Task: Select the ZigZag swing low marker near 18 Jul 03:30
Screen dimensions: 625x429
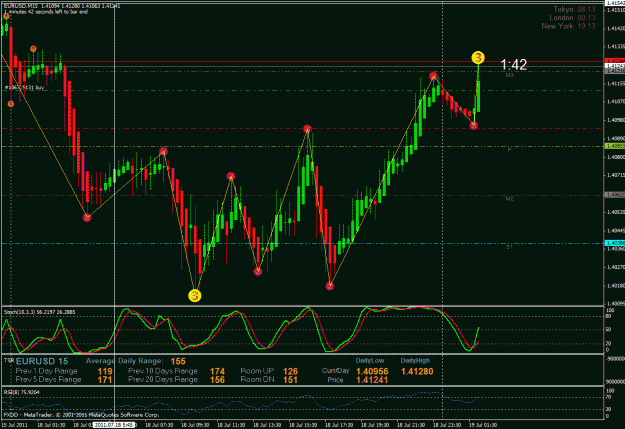Action: click(87, 218)
